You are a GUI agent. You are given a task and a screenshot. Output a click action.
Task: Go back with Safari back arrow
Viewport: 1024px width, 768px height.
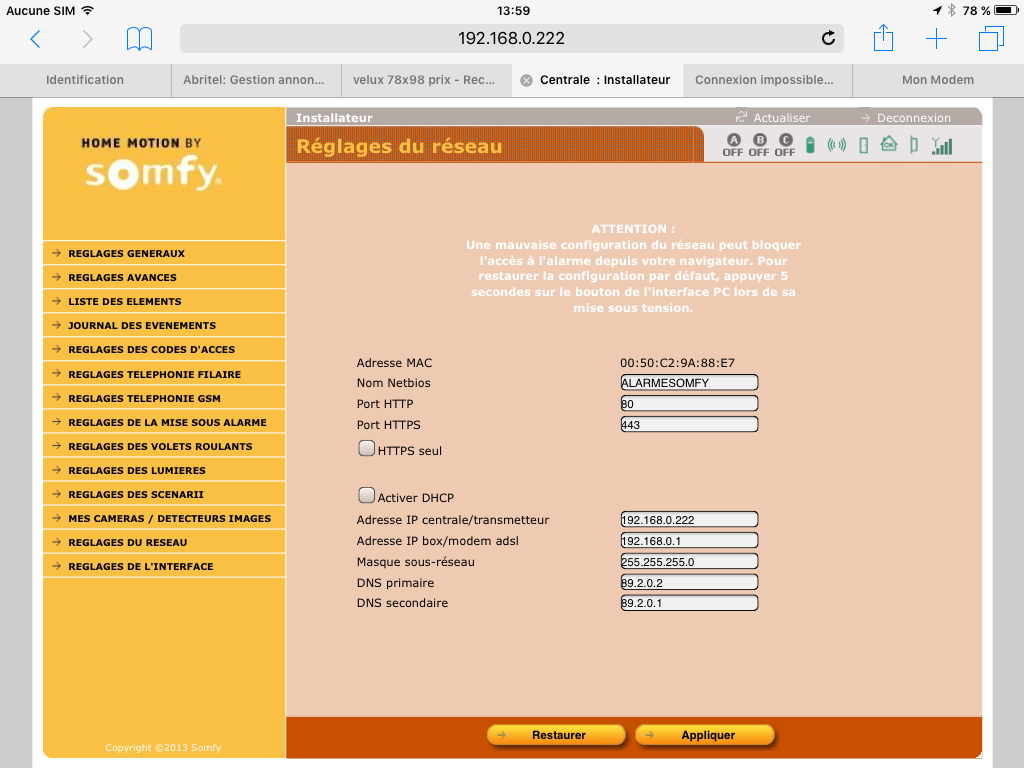[x=36, y=39]
